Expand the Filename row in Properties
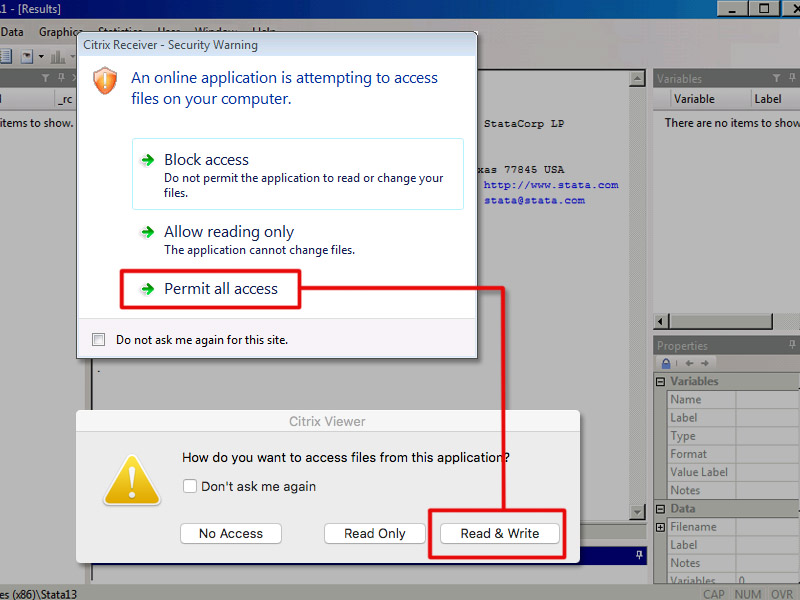Screen dimensions: 800x600 pos(660,528)
